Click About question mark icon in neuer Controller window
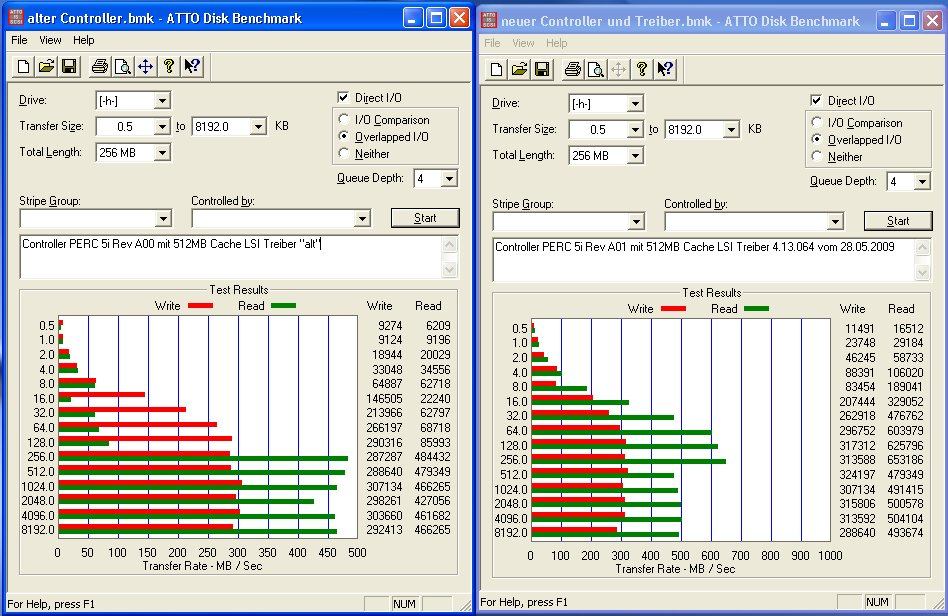948x616 pixels. point(641,70)
